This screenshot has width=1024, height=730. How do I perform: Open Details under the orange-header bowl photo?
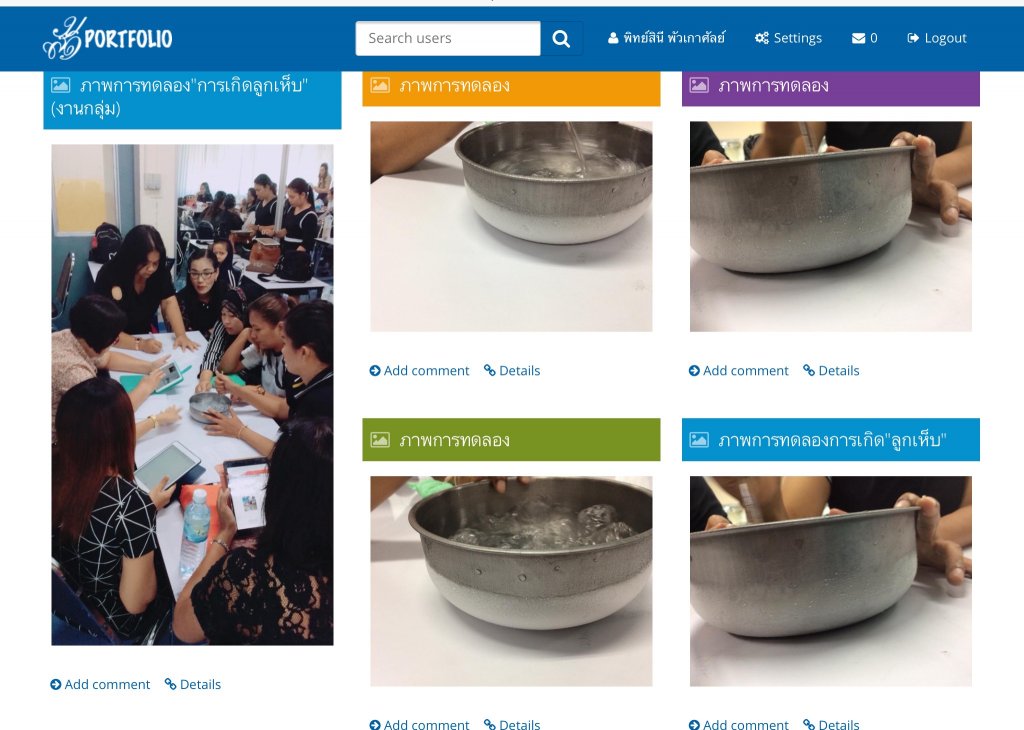pos(512,371)
